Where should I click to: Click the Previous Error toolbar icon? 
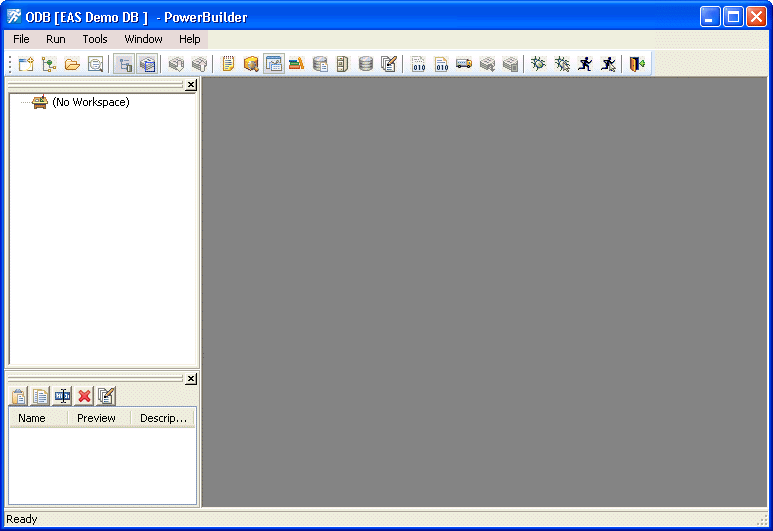pos(199,64)
